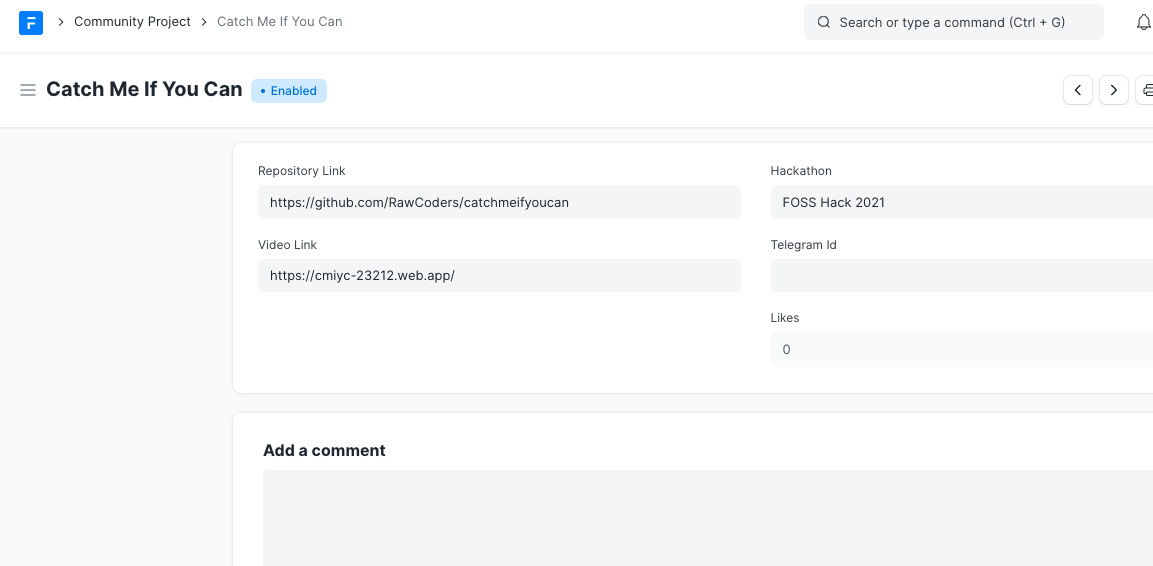The image size is (1153, 566).
Task: Click the print icon
Action: coord(1146,90)
